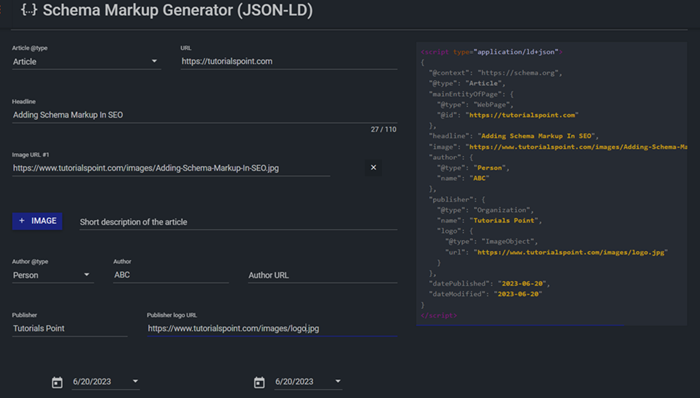The width and height of the screenshot is (700, 398).
Task: Click the 27 / 110 character counter
Action: (x=383, y=129)
